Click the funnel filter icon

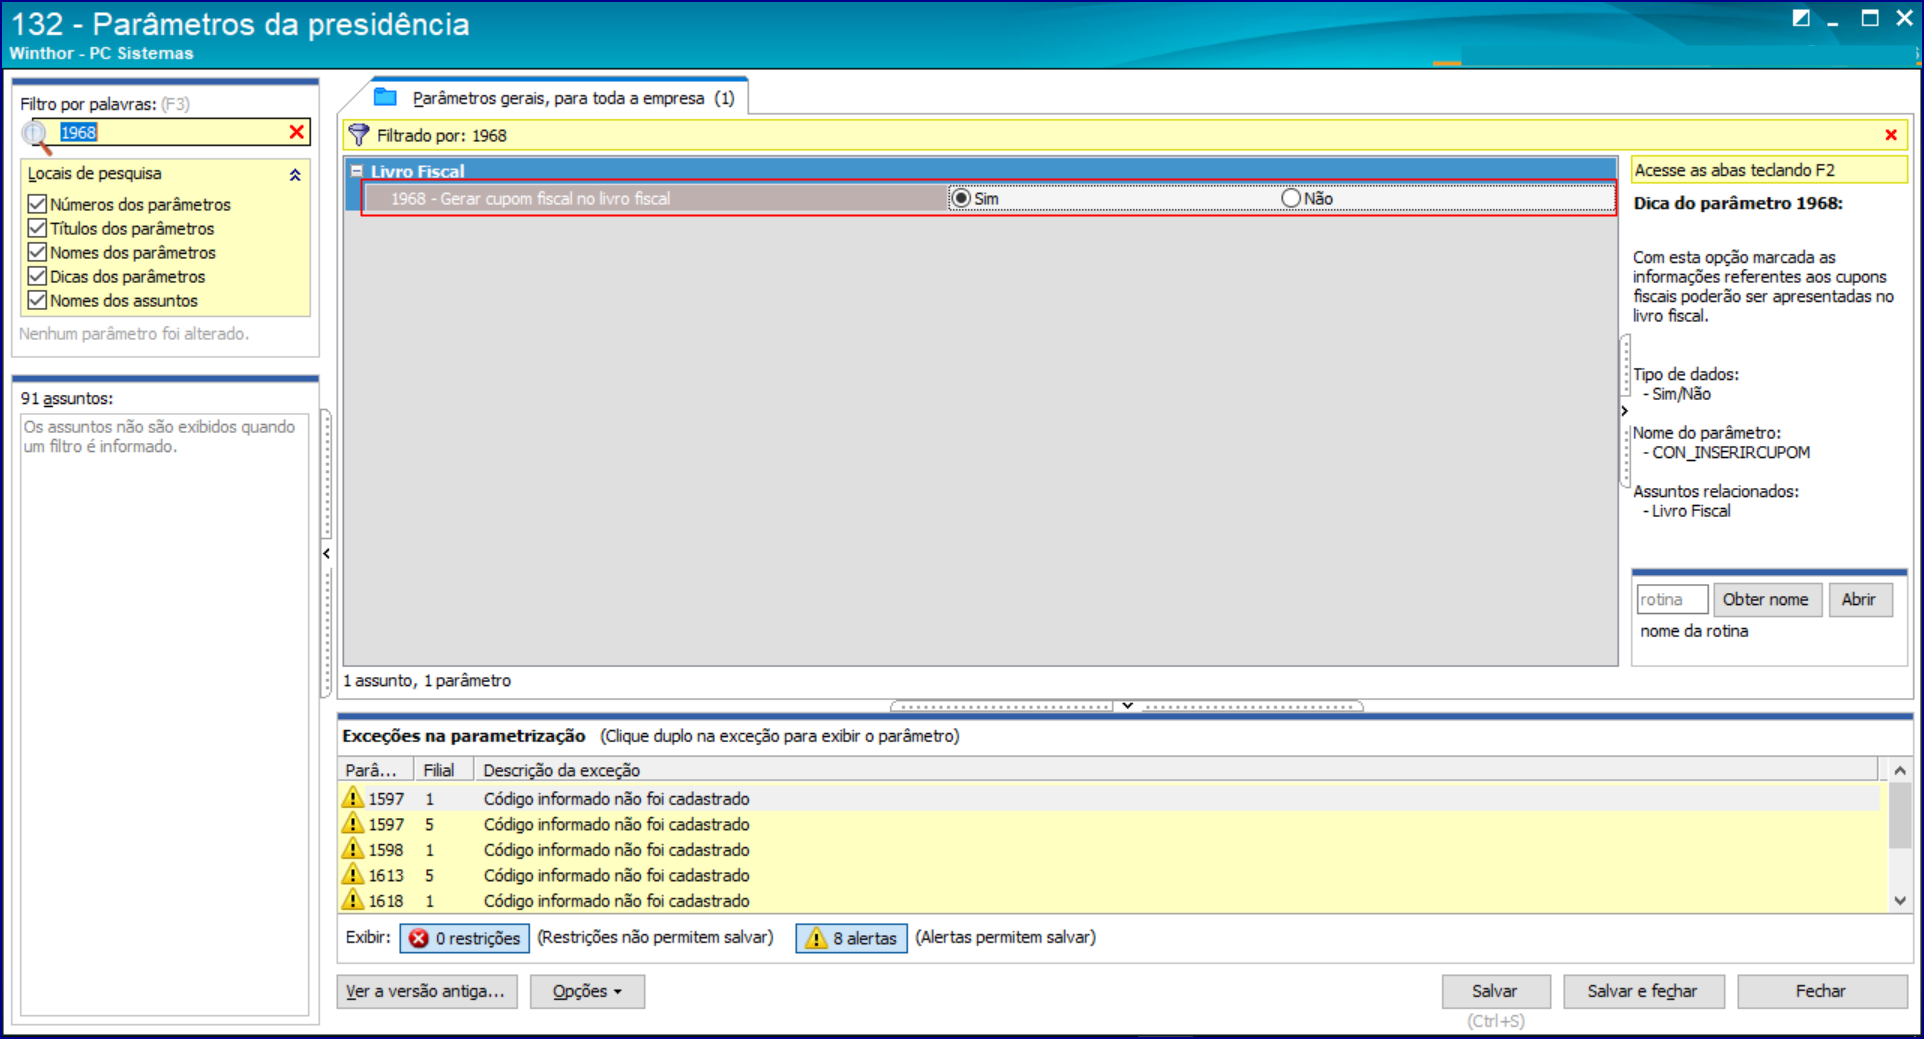[359, 135]
